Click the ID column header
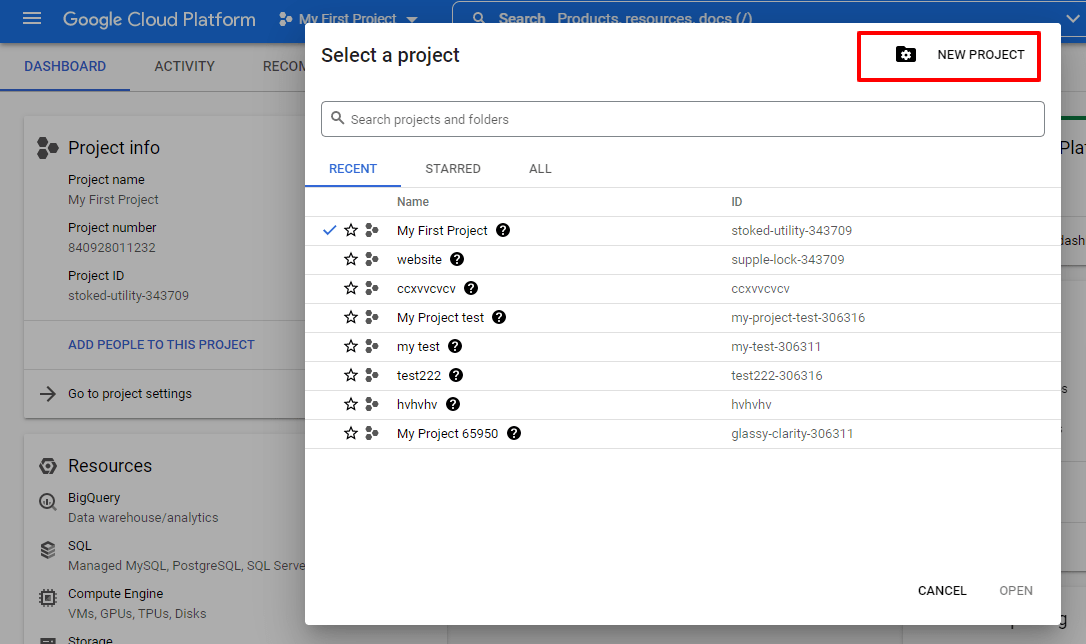The height and width of the screenshot is (644, 1086). pyautogui.click(x=737, y=202)
